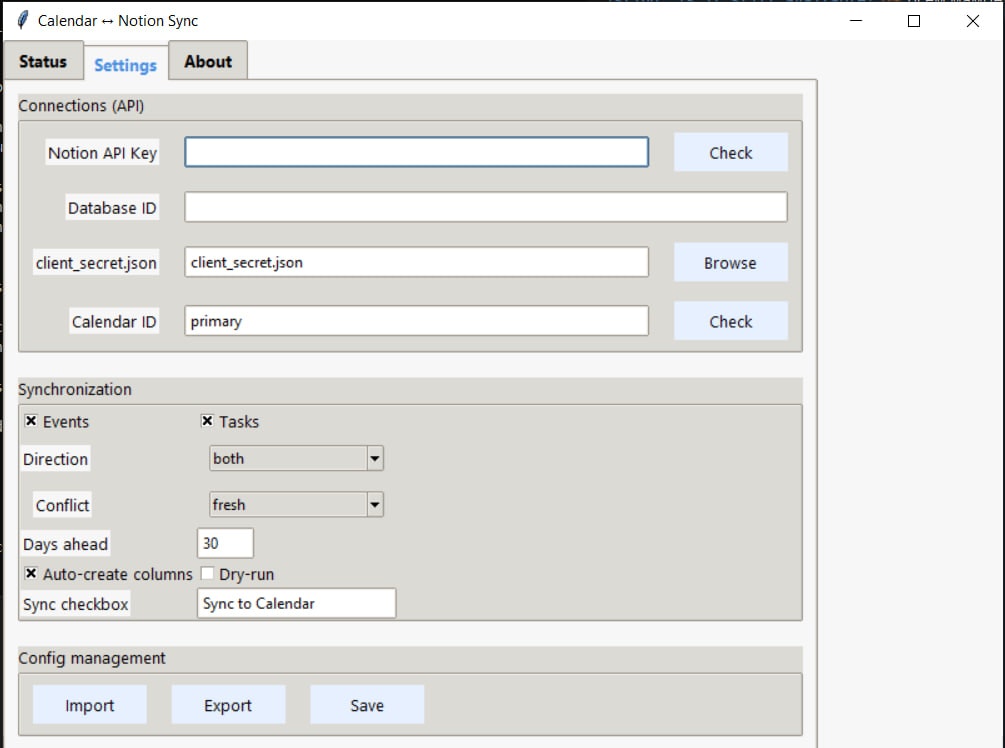Click the Export config button

[x=228, y=705]
